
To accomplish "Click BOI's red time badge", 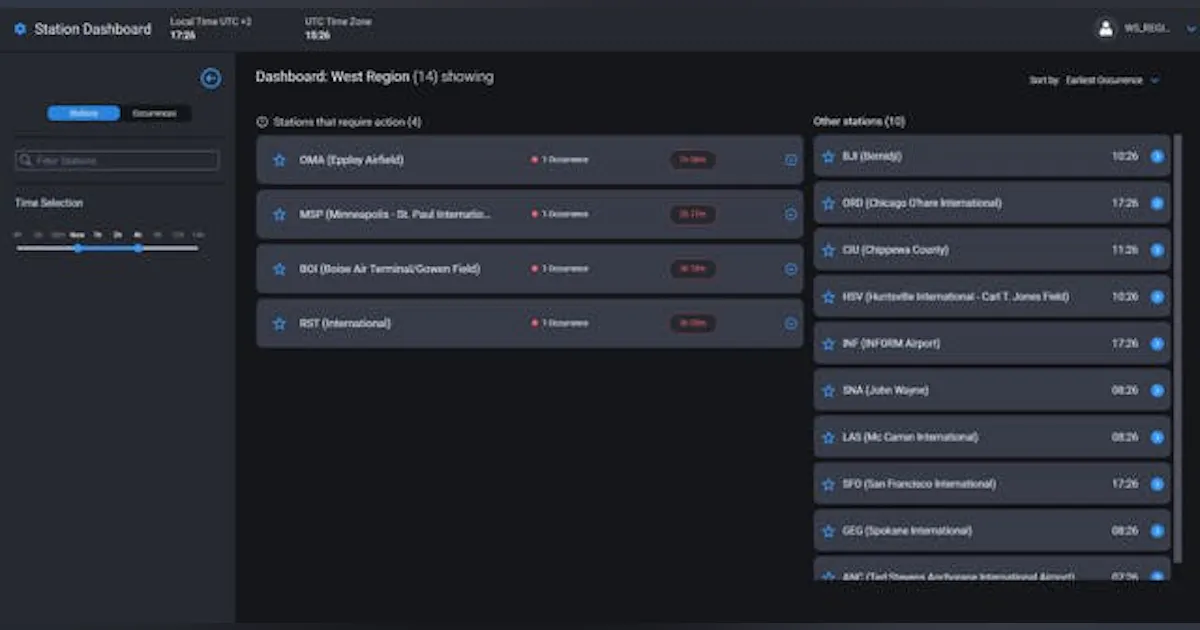I will coord(693,269).
